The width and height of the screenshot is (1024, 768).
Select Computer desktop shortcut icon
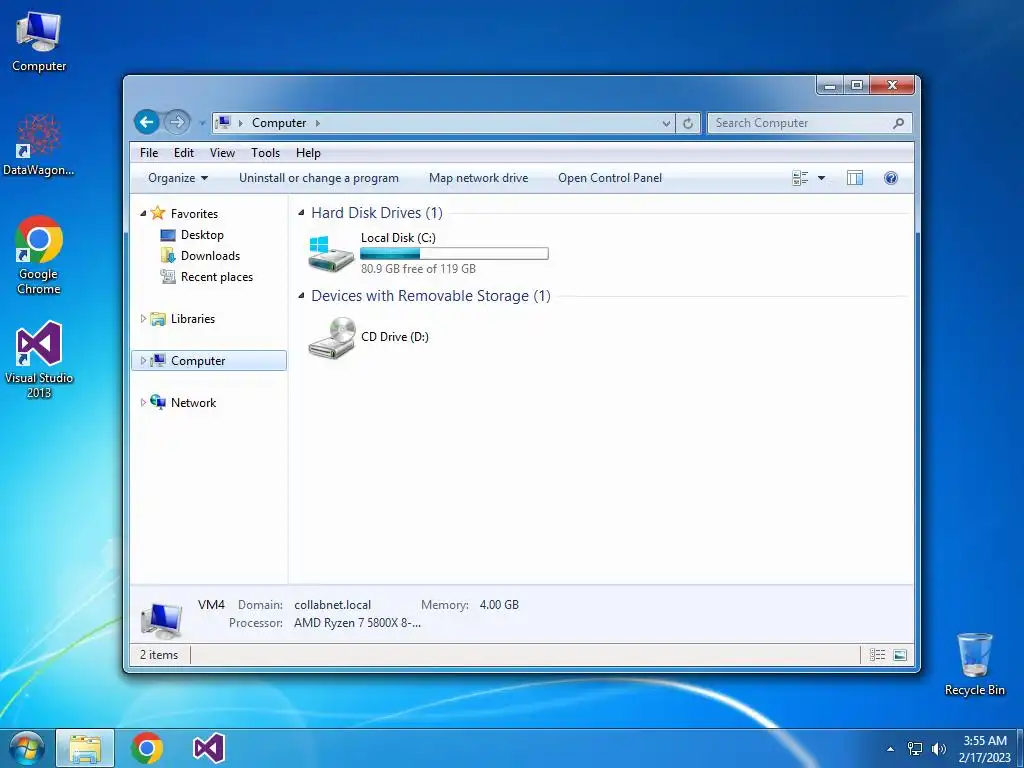click(39, 42)
